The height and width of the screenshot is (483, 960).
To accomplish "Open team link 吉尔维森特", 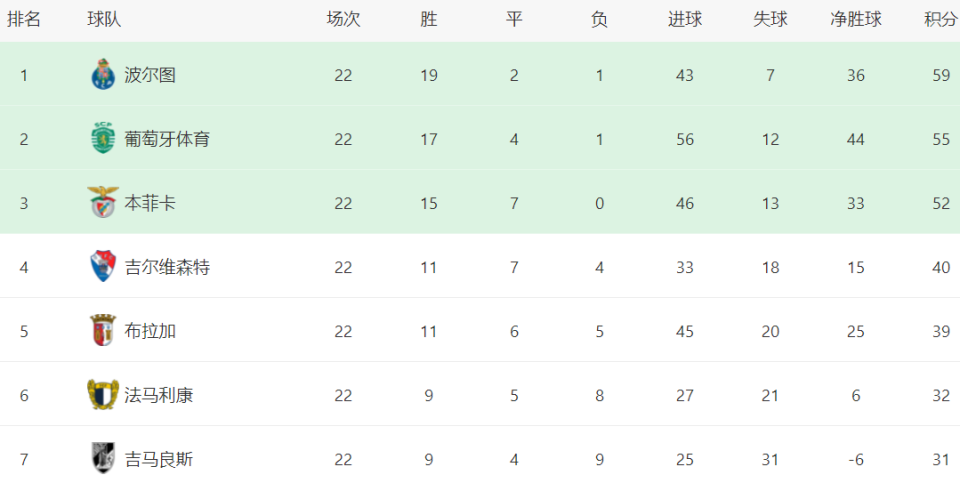I will [x=167, y=267].
